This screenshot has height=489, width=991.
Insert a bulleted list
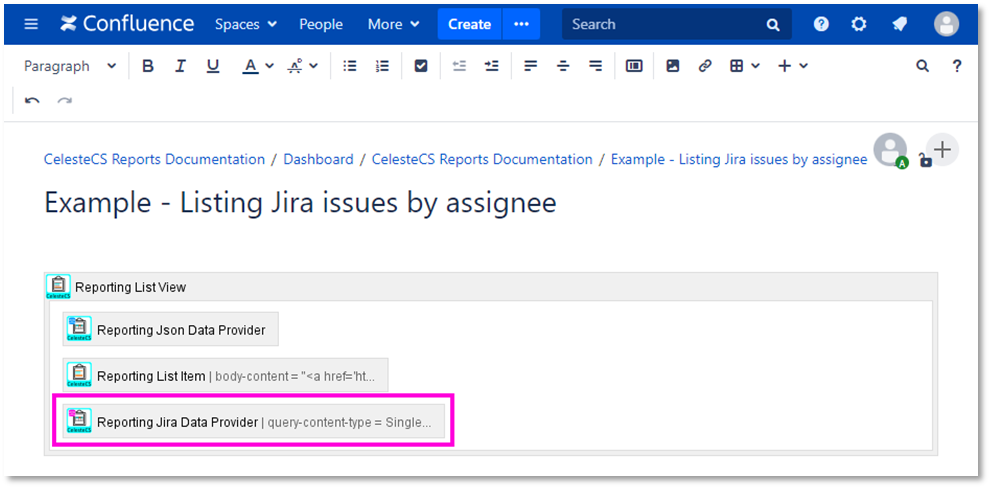(x=350, y=66)
